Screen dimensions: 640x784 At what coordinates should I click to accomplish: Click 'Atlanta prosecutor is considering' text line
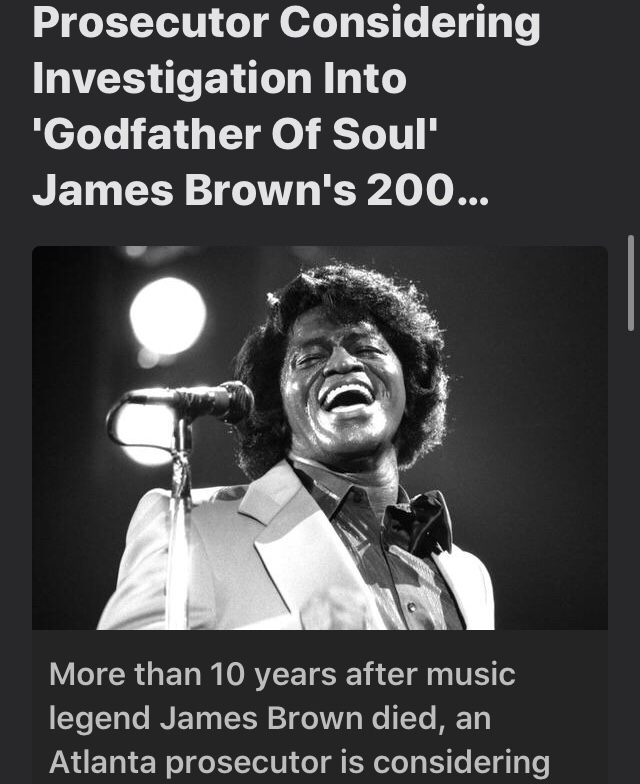tap(300, 762)
